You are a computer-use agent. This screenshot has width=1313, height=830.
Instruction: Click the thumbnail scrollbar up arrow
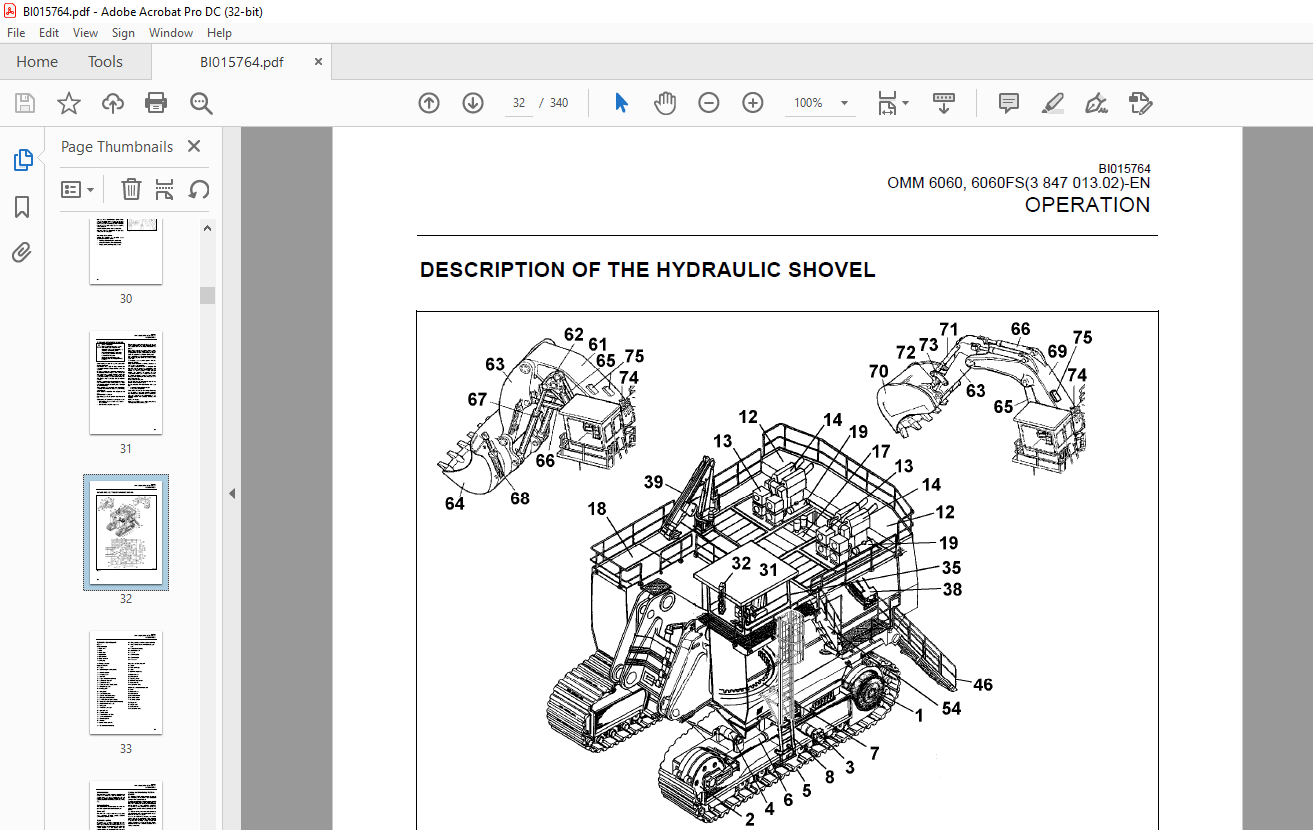(x=208, y=228)
